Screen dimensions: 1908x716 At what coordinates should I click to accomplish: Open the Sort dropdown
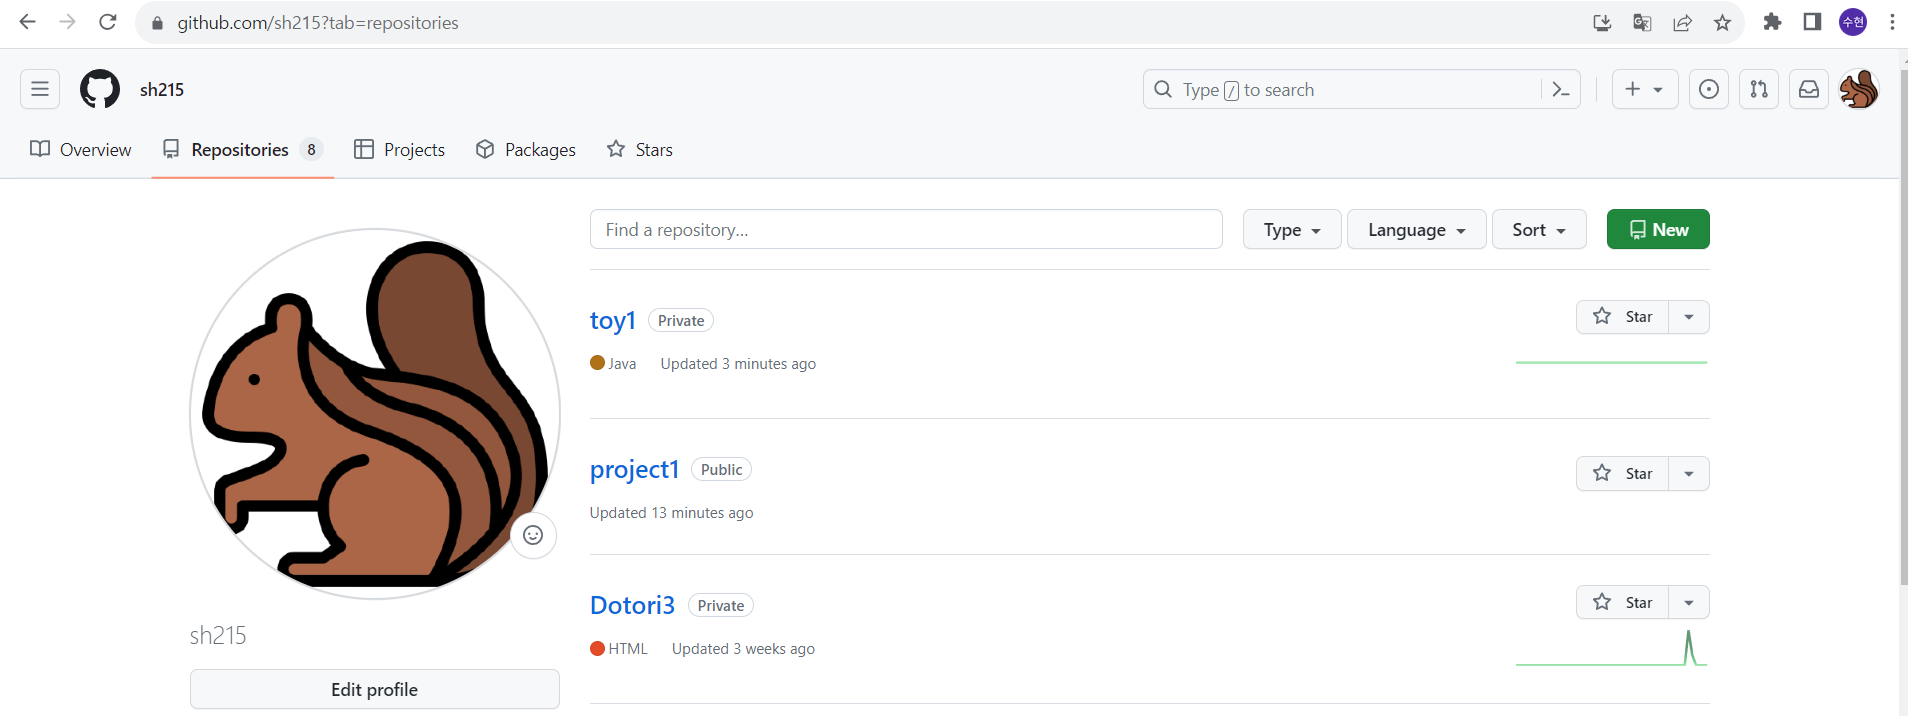[1539, 229]
